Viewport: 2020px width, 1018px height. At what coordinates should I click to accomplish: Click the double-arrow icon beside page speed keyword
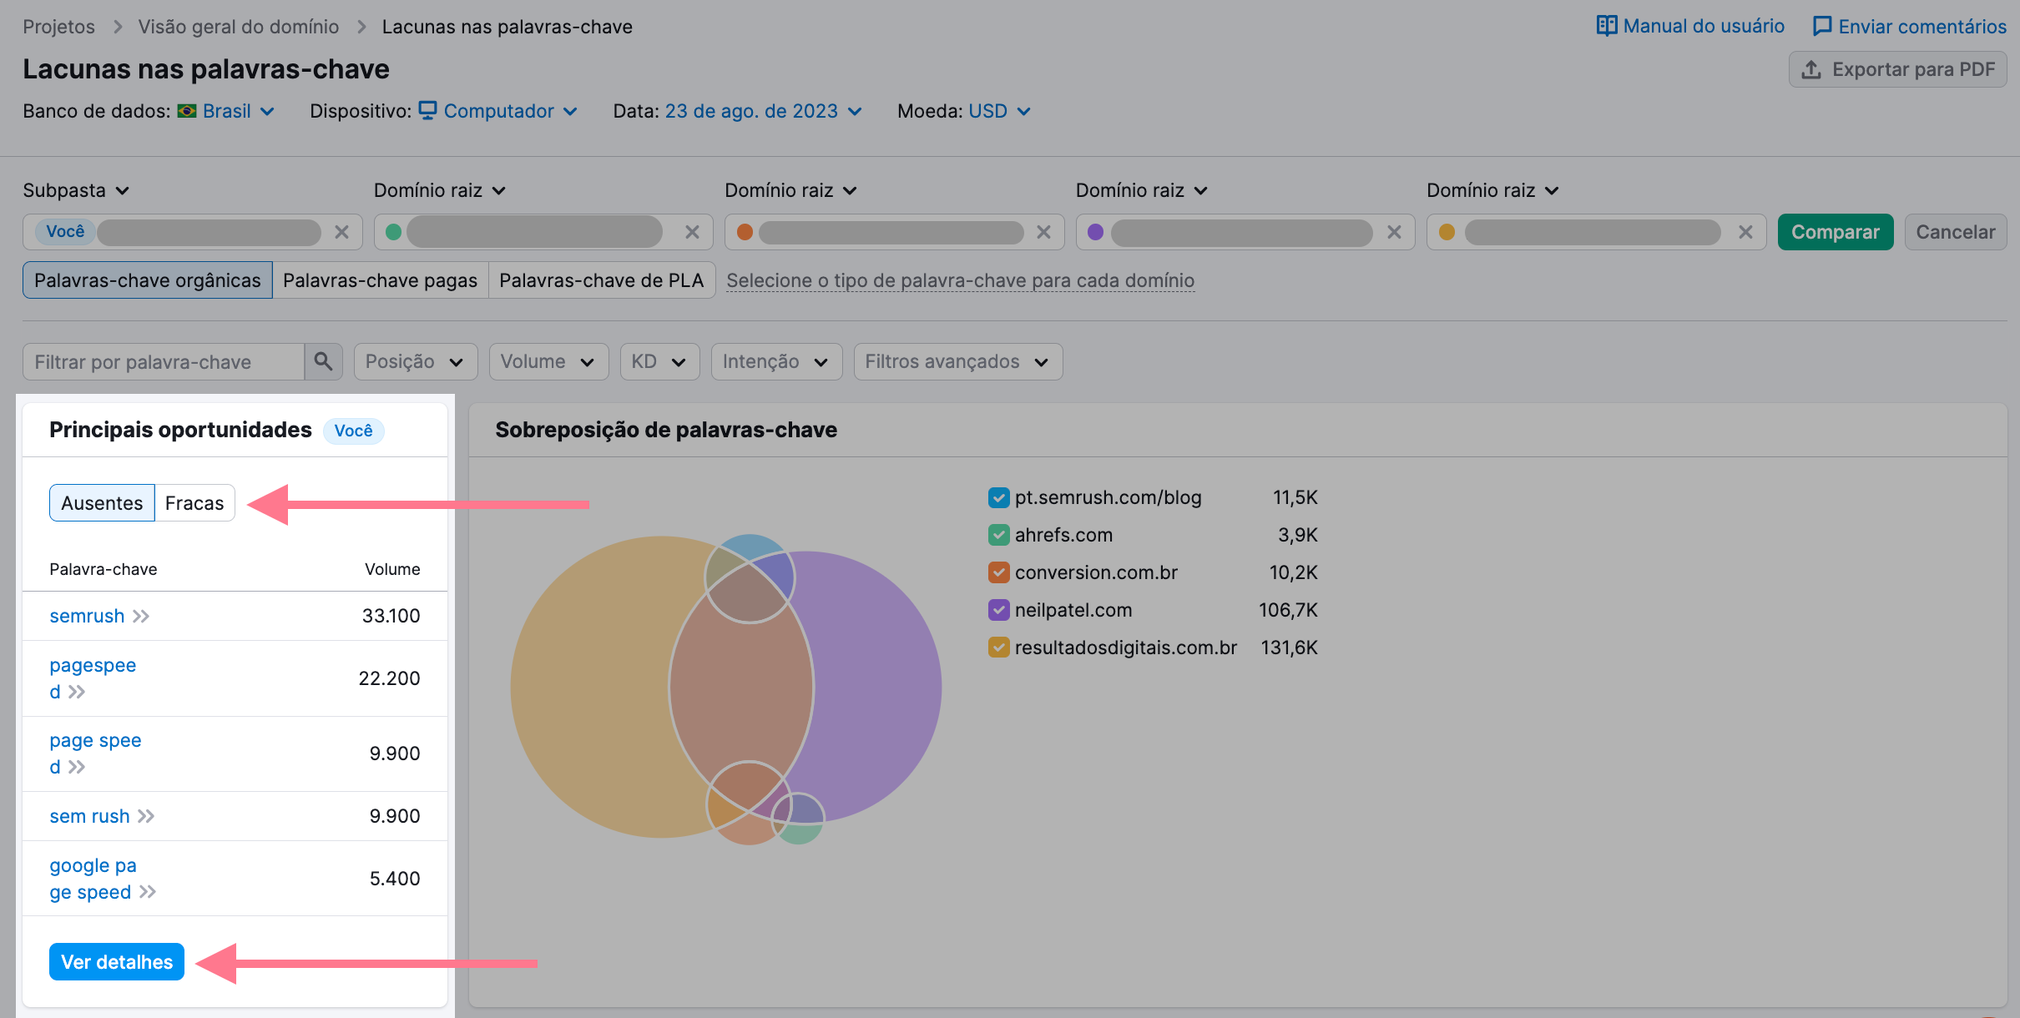pos(77,767)
